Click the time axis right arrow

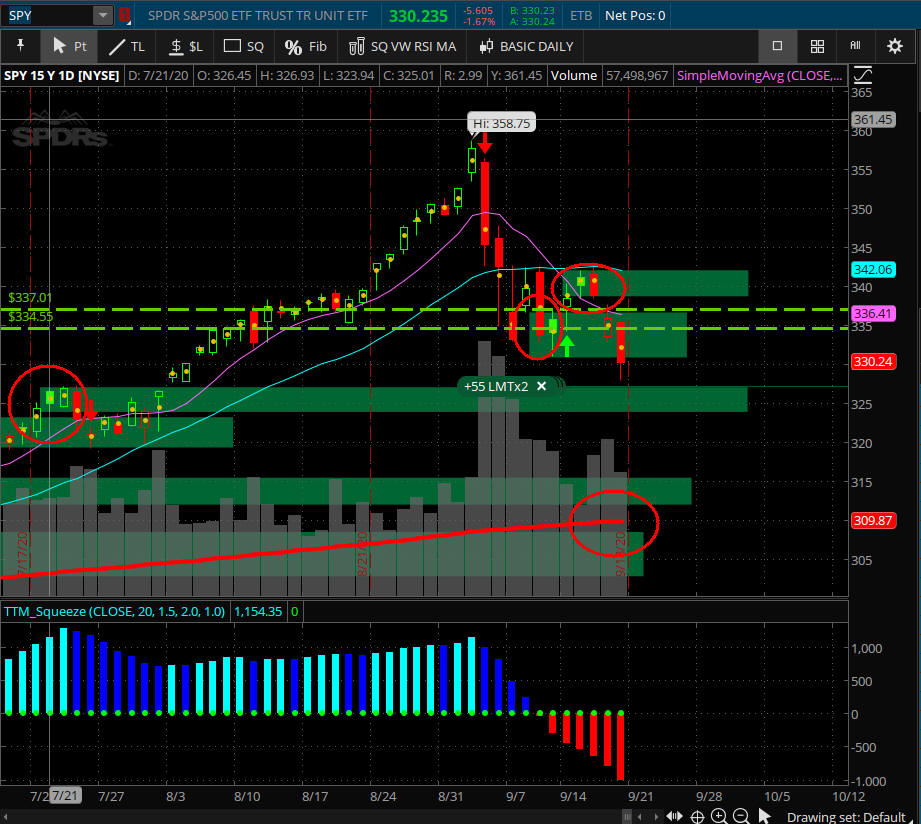[656, 817]
